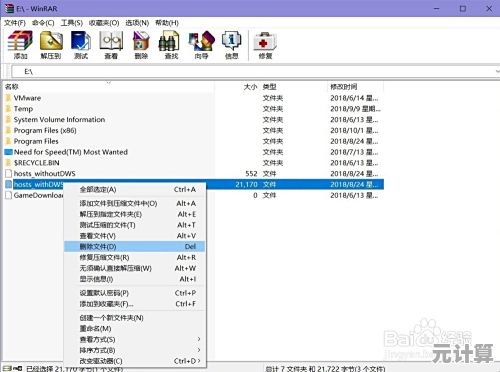Select the highlighted hosts_withDWS file name
This screenshot has height=372, width=500.
pos(39,185)
